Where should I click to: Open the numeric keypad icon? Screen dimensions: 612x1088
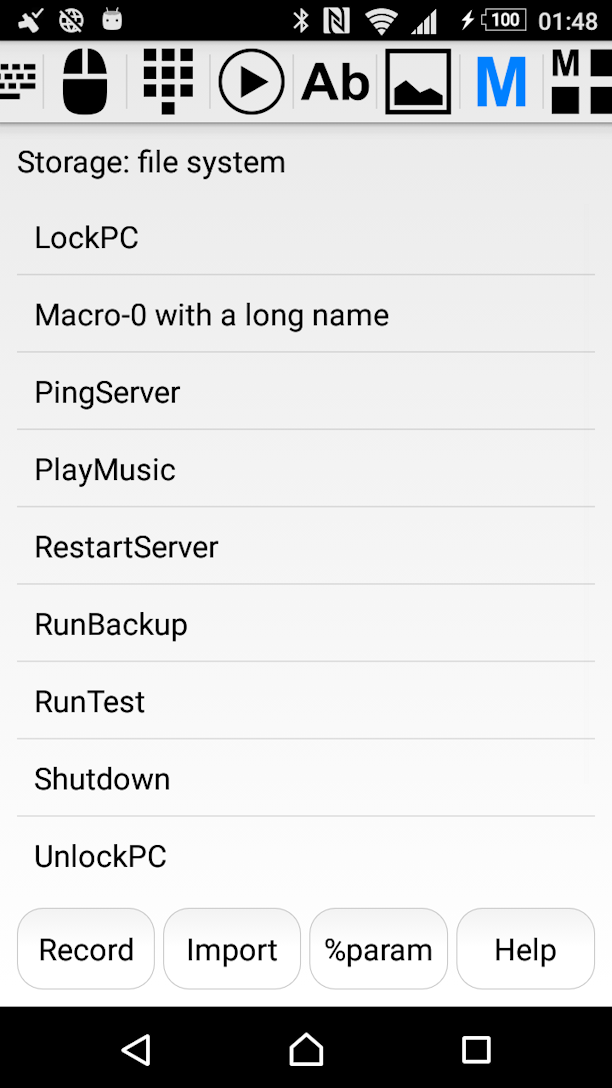pos(168,82)
